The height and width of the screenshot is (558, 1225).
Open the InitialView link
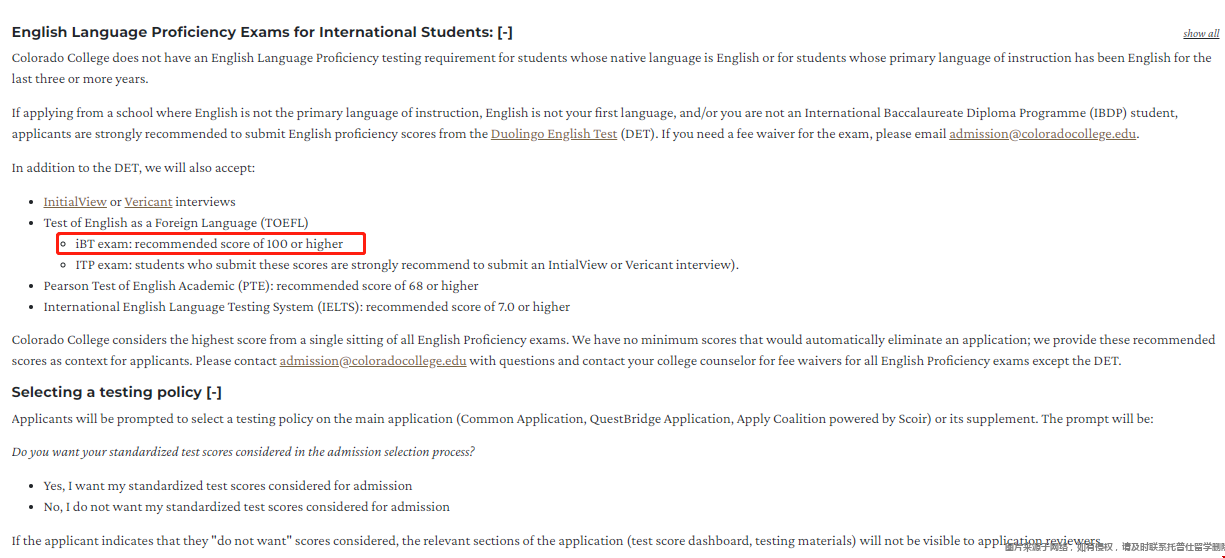click(75, 202)
